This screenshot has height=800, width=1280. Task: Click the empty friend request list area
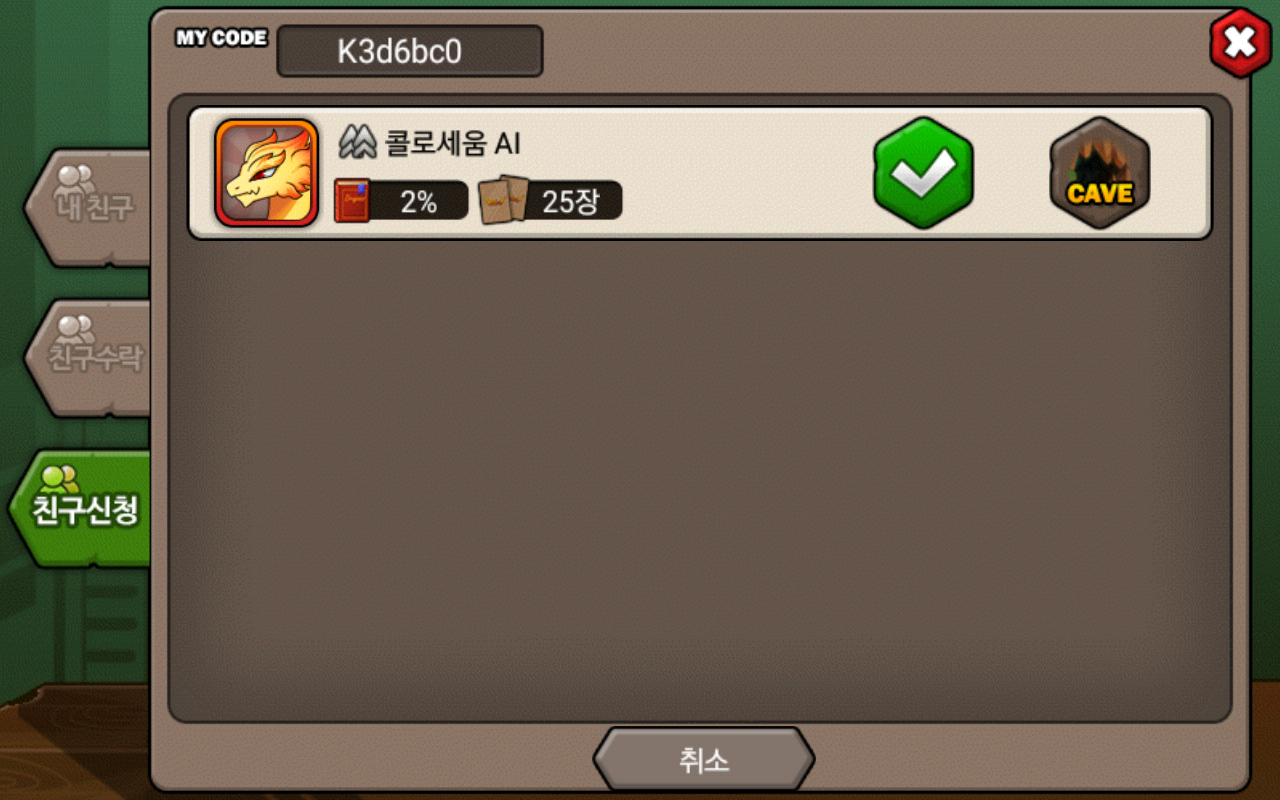(x=700, y=480)
